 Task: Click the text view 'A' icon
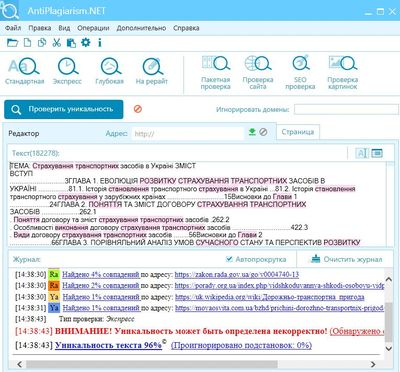[x=361, y=153]
